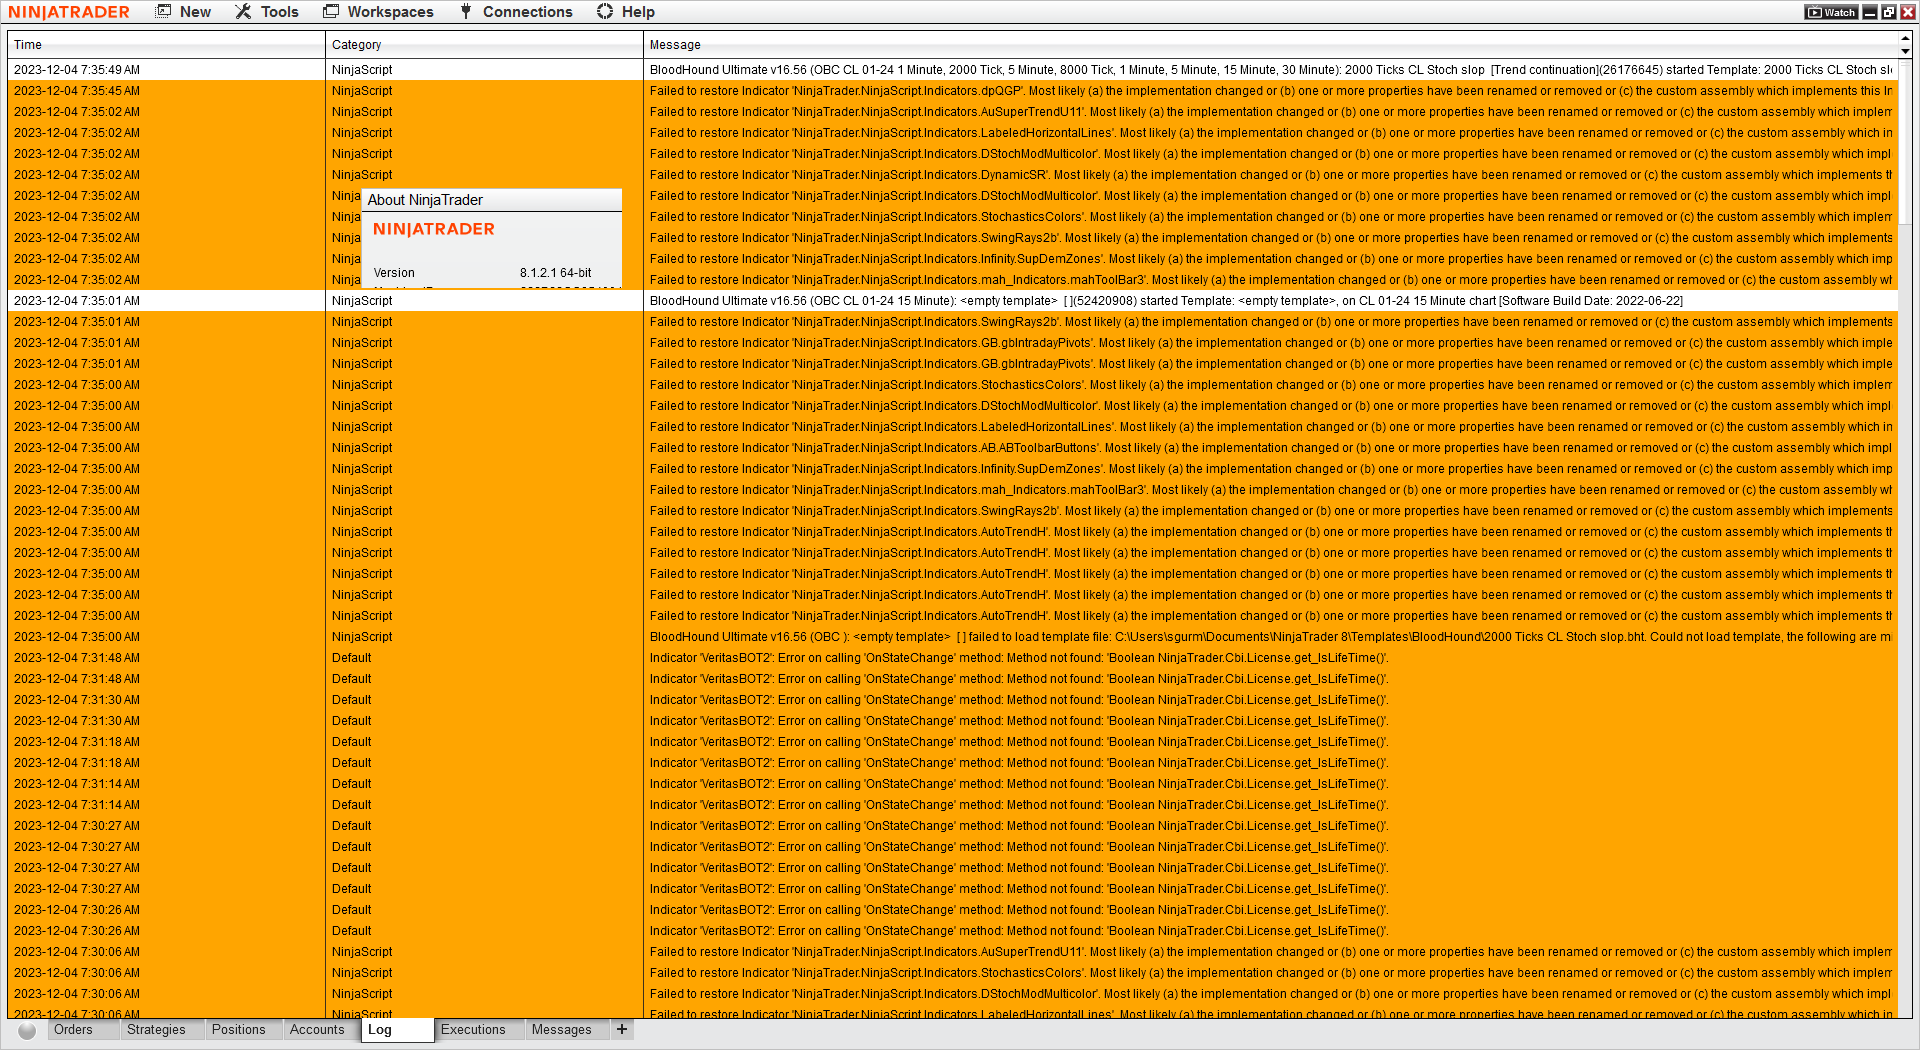
Task: Open the Tools menu
Action: pyautogui.click(x=267, y=12)
